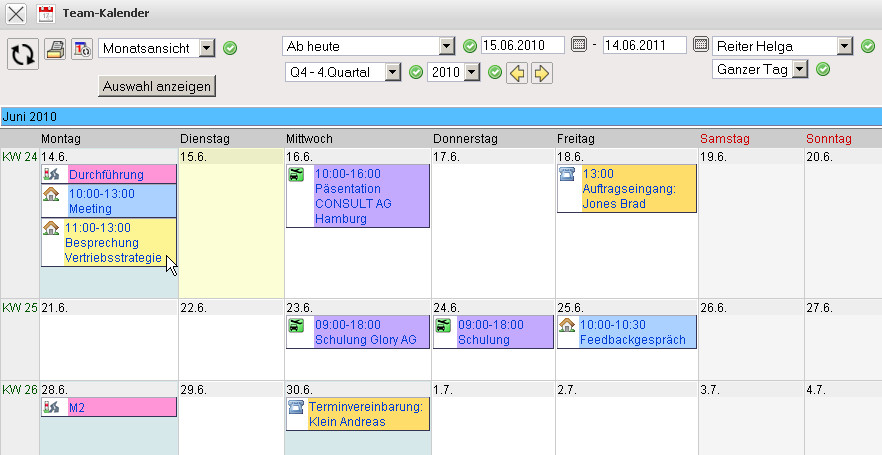This screenshot has width=882, height=455.
Task: Click the calendar settings icon beside print
Action: (x=81, y=48)
